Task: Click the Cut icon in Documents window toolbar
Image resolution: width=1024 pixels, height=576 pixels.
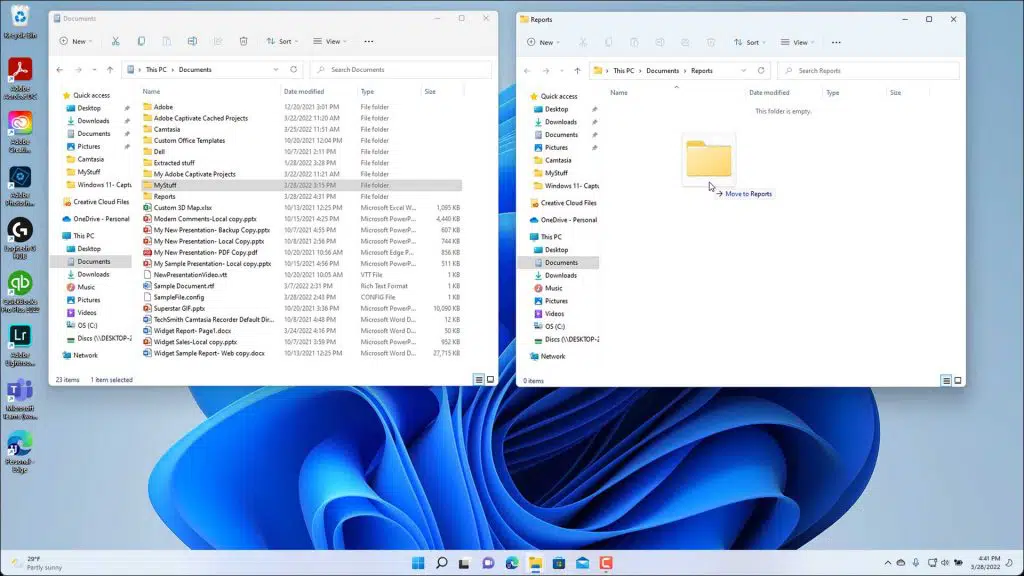Action: click(x=116, y=41)
